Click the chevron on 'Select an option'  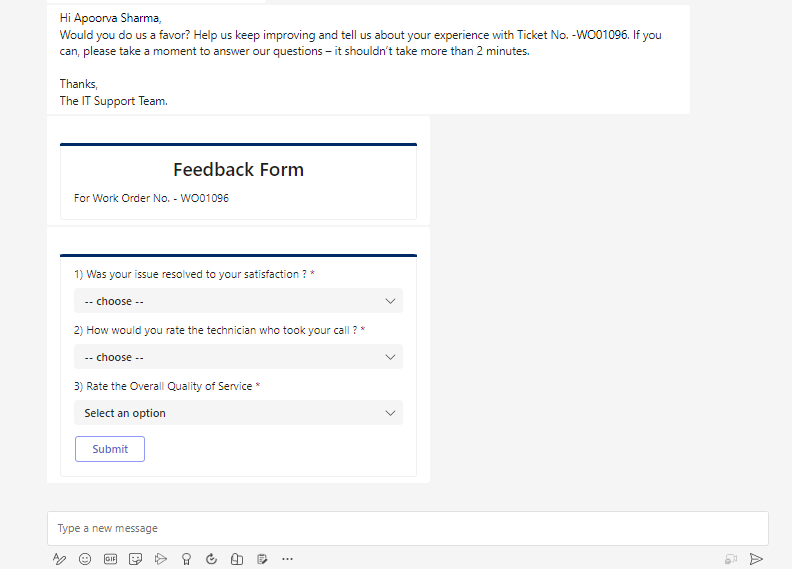390,413
